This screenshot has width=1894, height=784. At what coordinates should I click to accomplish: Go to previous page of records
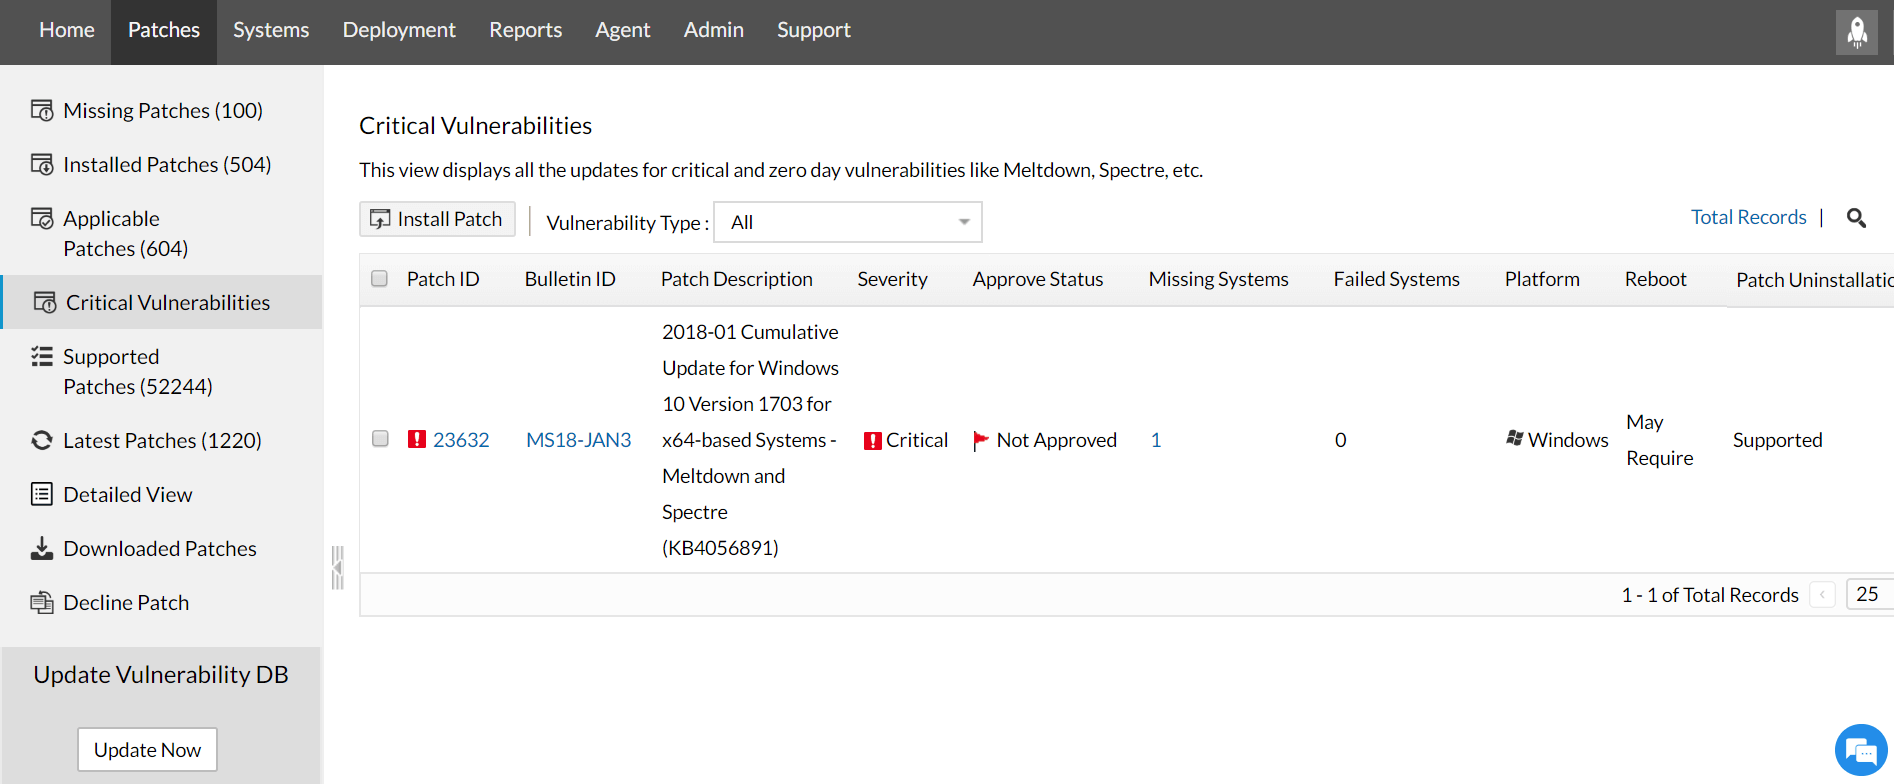pos(1822,595)
